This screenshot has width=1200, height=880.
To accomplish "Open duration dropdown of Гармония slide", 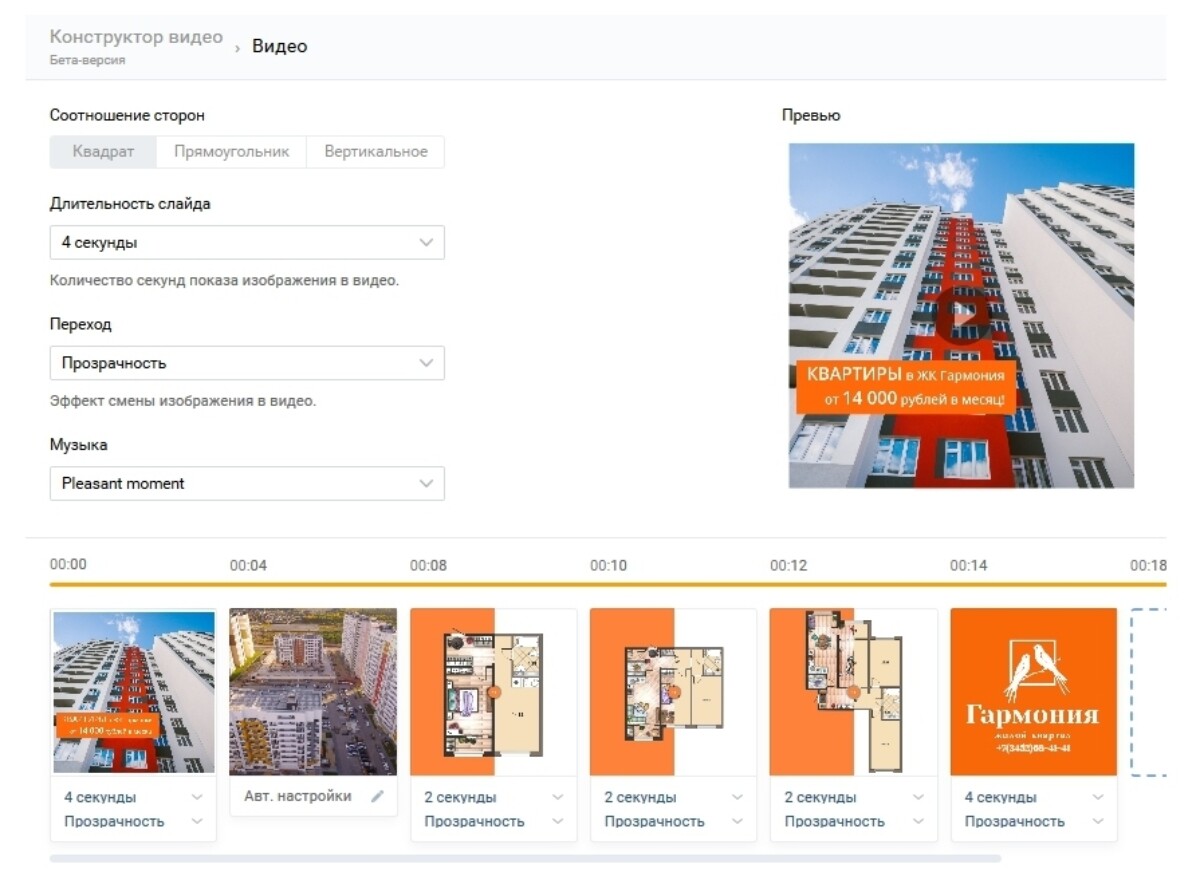I will [1033, 797].
